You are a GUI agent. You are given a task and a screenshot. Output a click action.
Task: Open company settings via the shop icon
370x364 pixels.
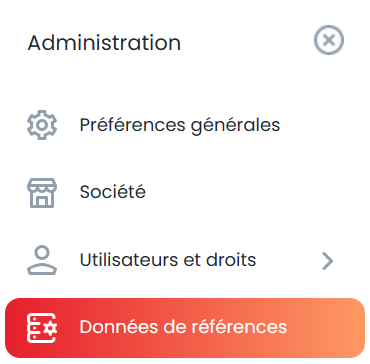click(x=42, y=193)
